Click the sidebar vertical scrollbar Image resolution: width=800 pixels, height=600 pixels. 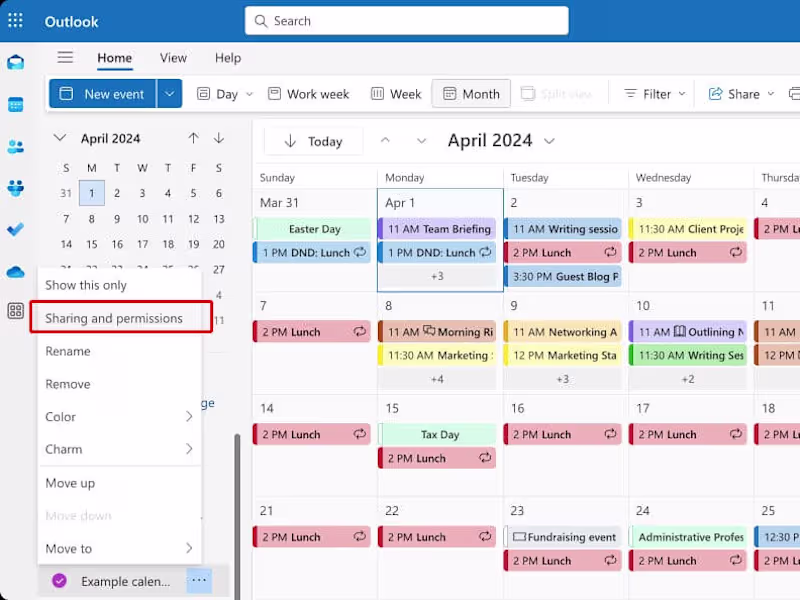(x=237, y=515)
